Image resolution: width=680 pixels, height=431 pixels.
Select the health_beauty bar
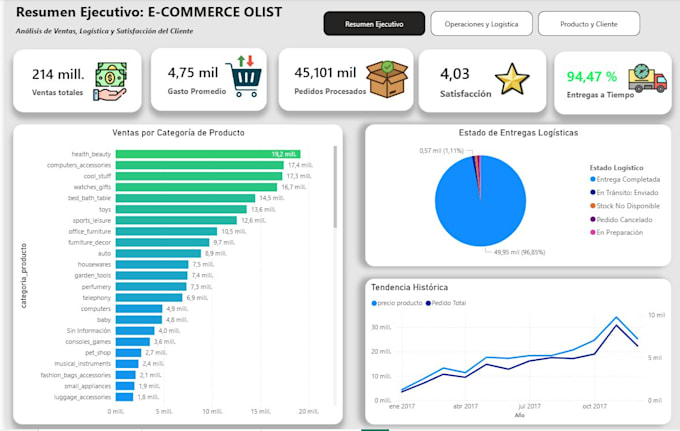208,154
